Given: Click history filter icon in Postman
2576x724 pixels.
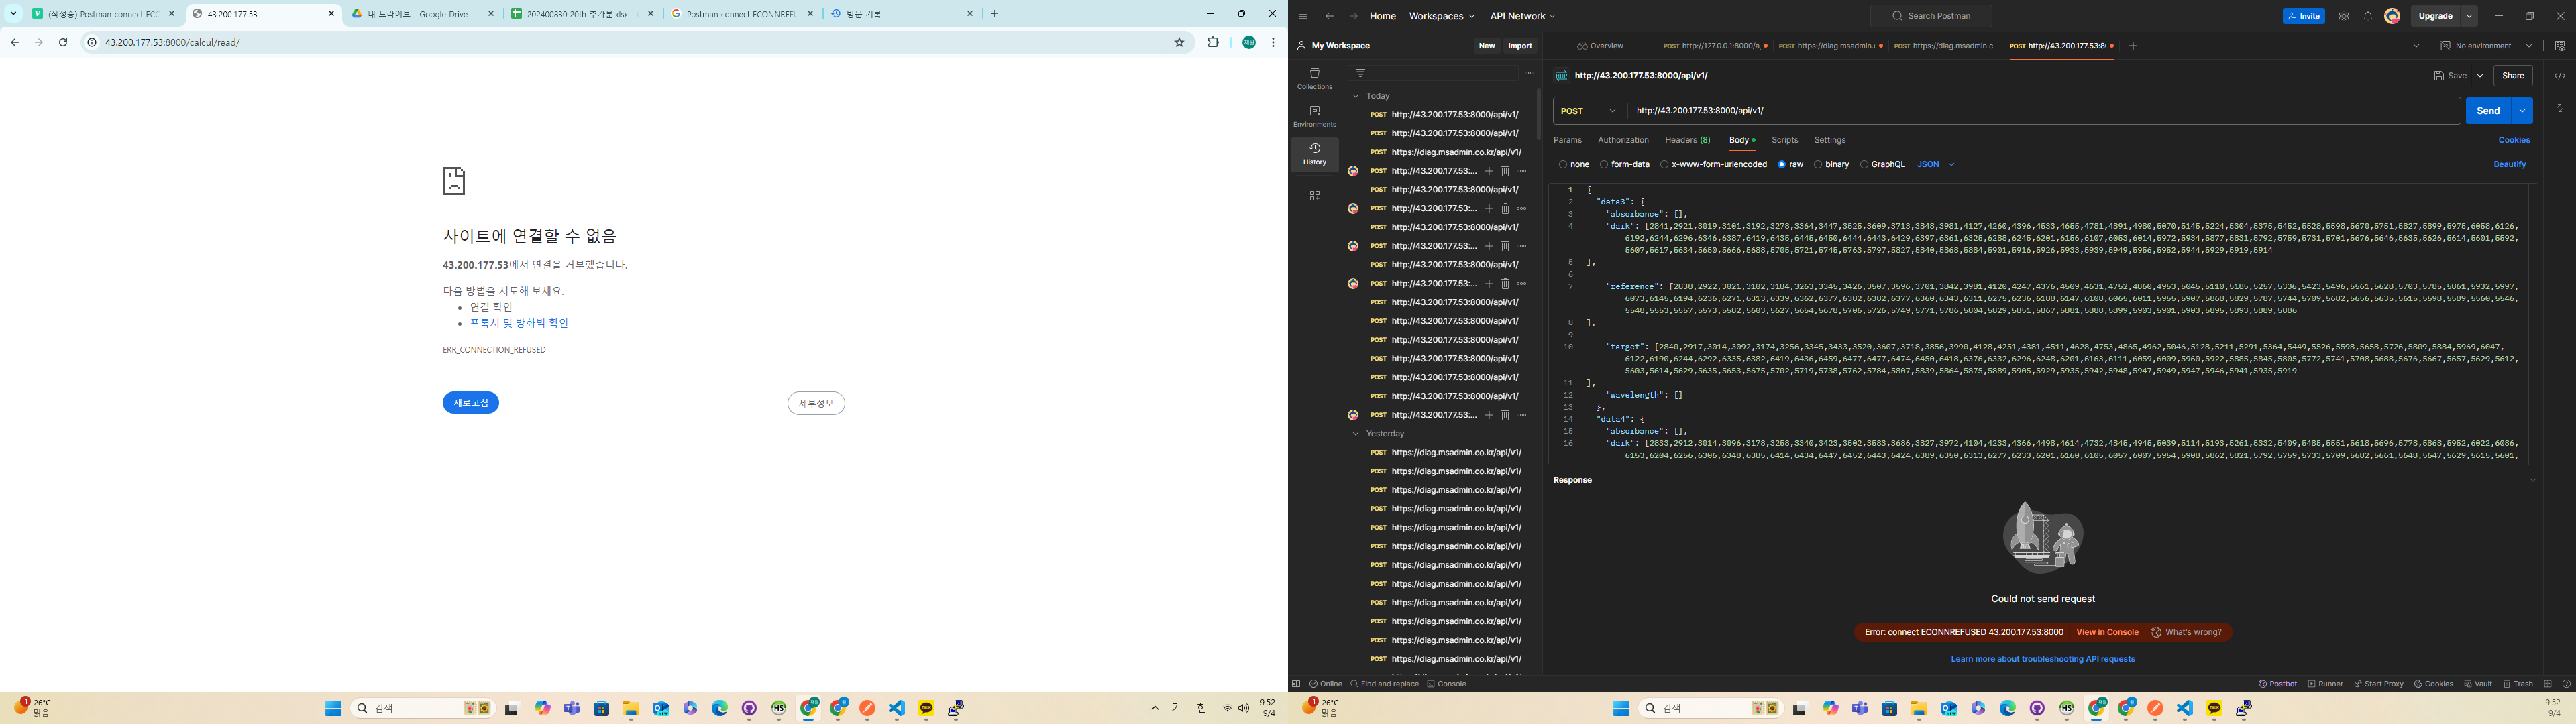Looking at the screenshot, I should click(1360, 73).
